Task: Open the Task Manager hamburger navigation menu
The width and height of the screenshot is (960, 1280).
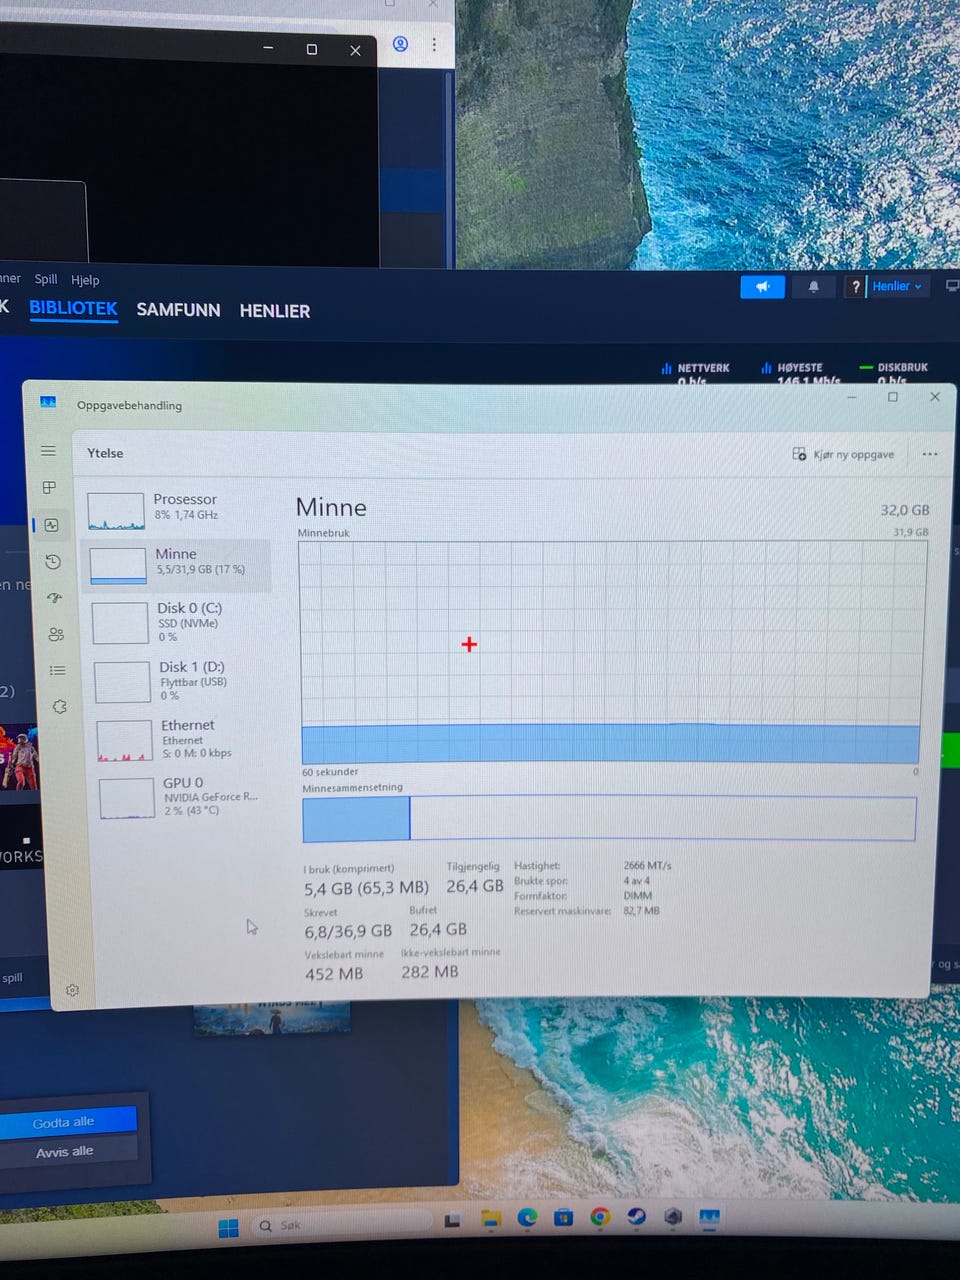Action: point(48,451)
